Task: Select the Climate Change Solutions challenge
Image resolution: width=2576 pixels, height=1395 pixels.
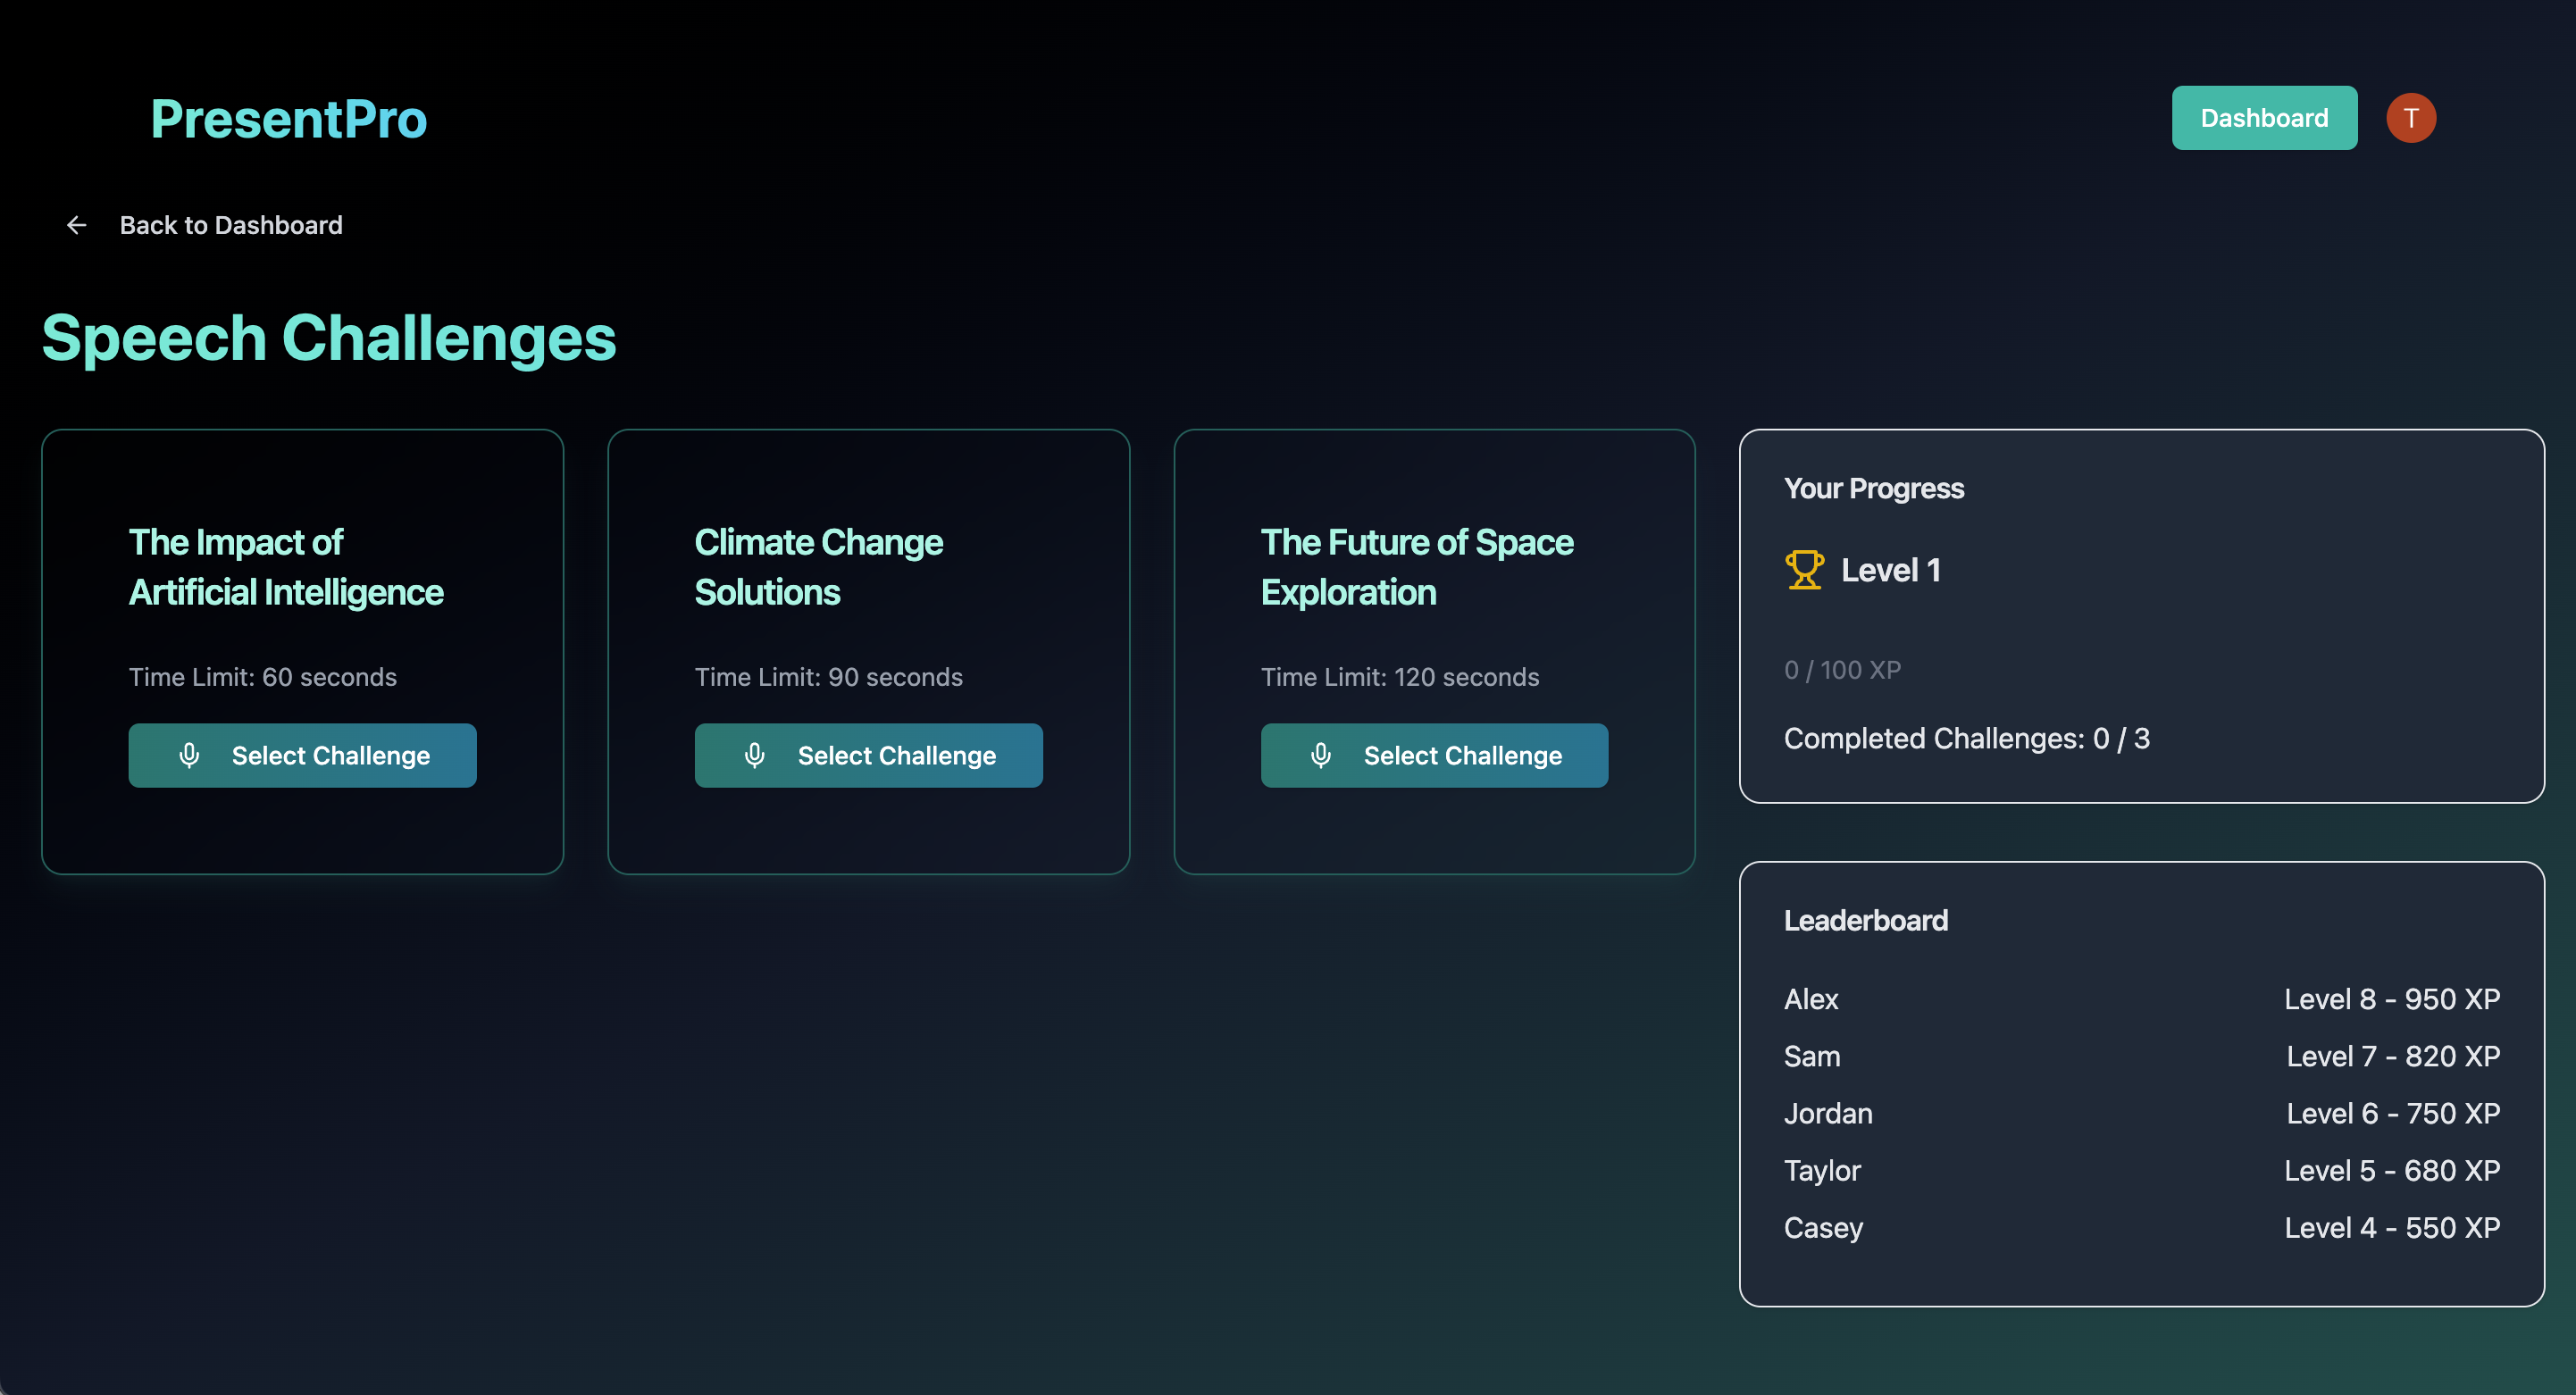Action: click(868, 755)
